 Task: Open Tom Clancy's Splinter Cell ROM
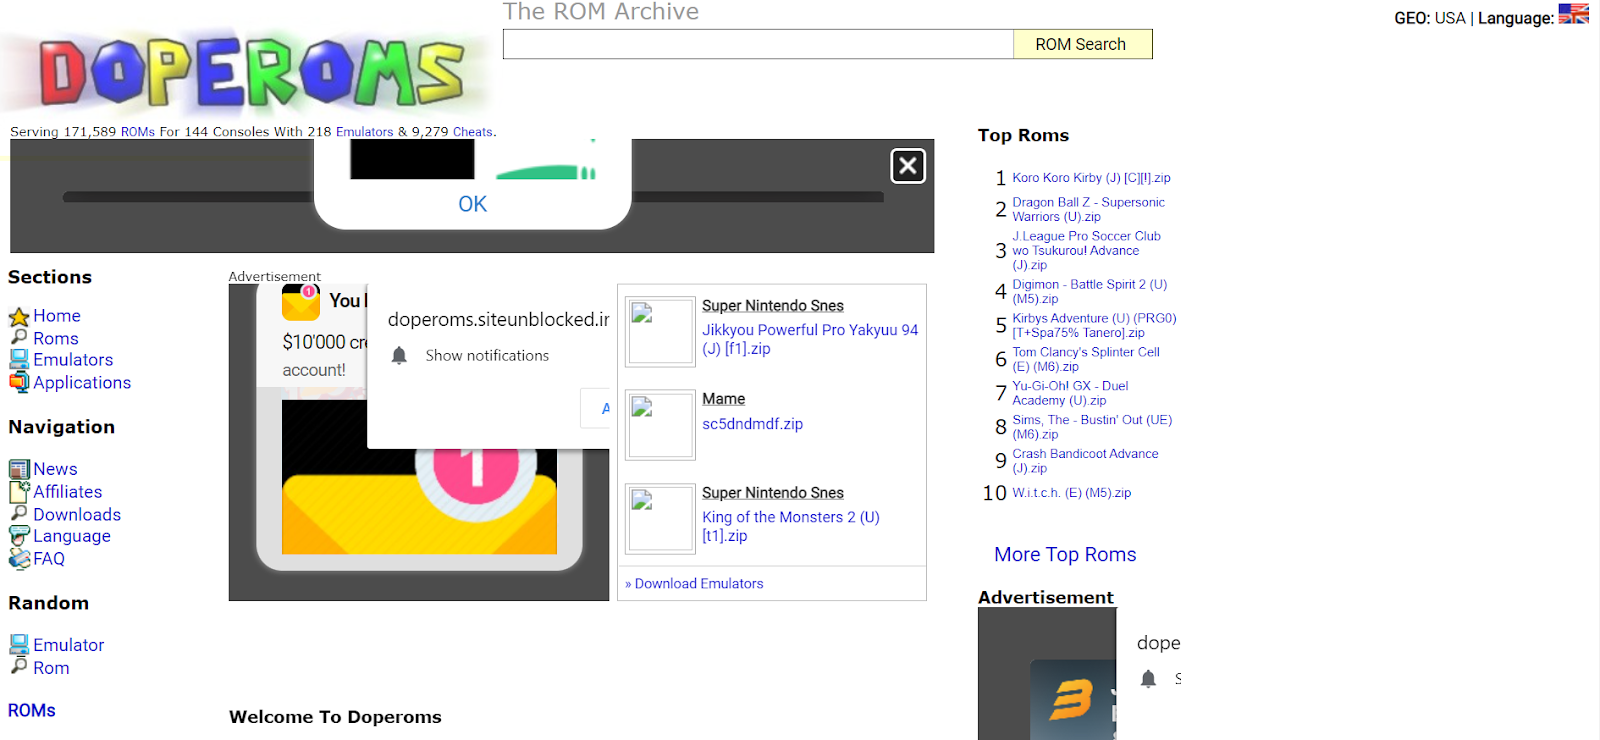pyautogui.click(x=1086, y=359)
